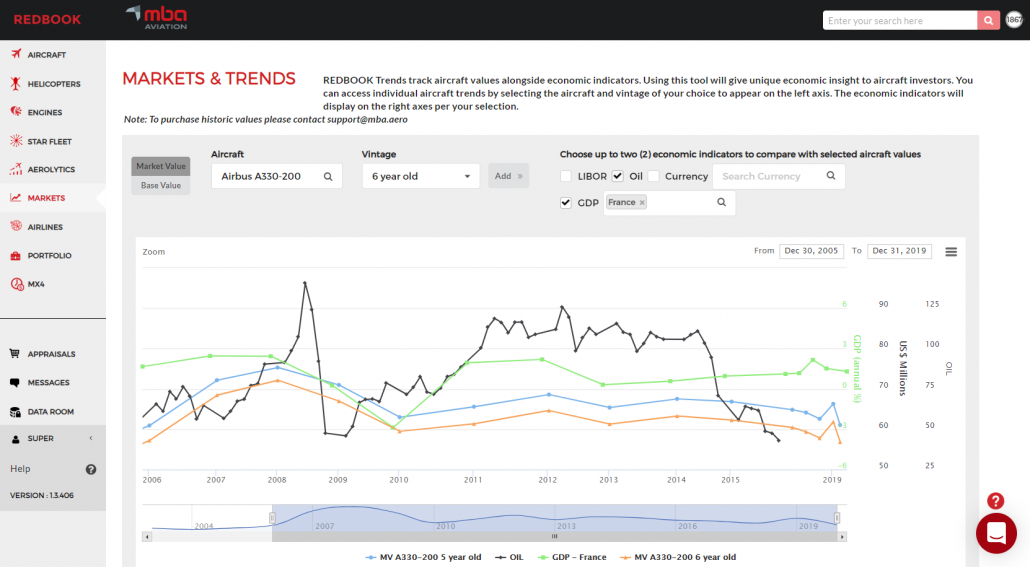Click the Help link in sidebar
The width and height of the screenshot is (1030, 567).
[x=20, y=468]
